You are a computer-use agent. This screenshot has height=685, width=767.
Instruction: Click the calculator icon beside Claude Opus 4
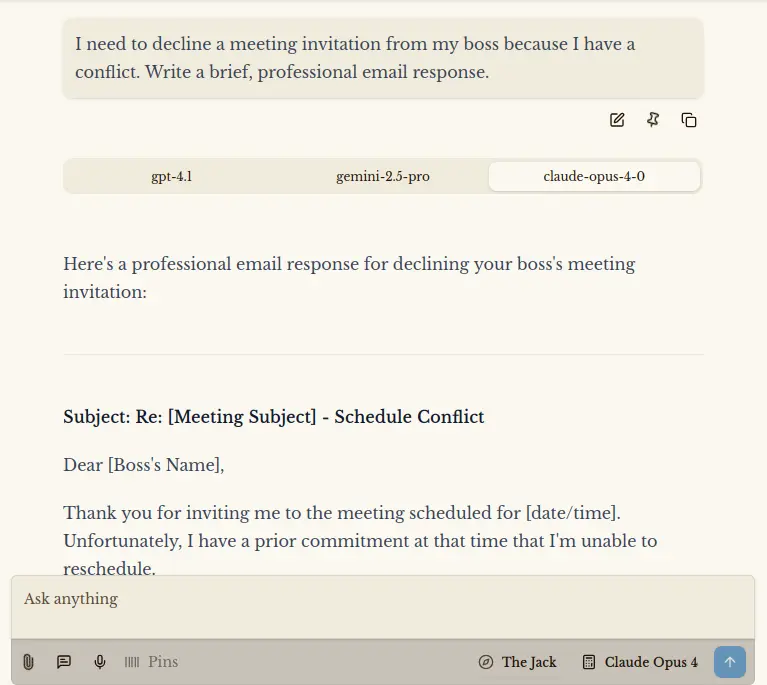pyautogui.click(x=589, y=662)
